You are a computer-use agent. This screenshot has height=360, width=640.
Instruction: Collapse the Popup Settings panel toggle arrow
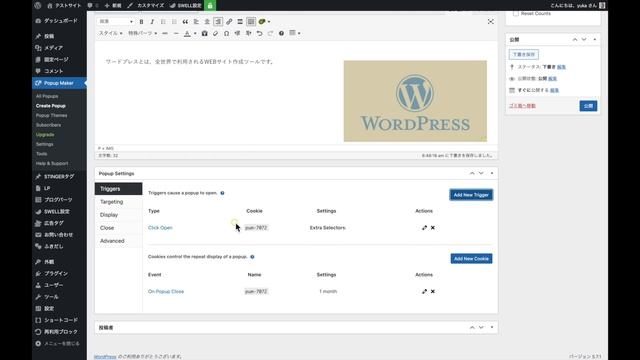[492, 173]
